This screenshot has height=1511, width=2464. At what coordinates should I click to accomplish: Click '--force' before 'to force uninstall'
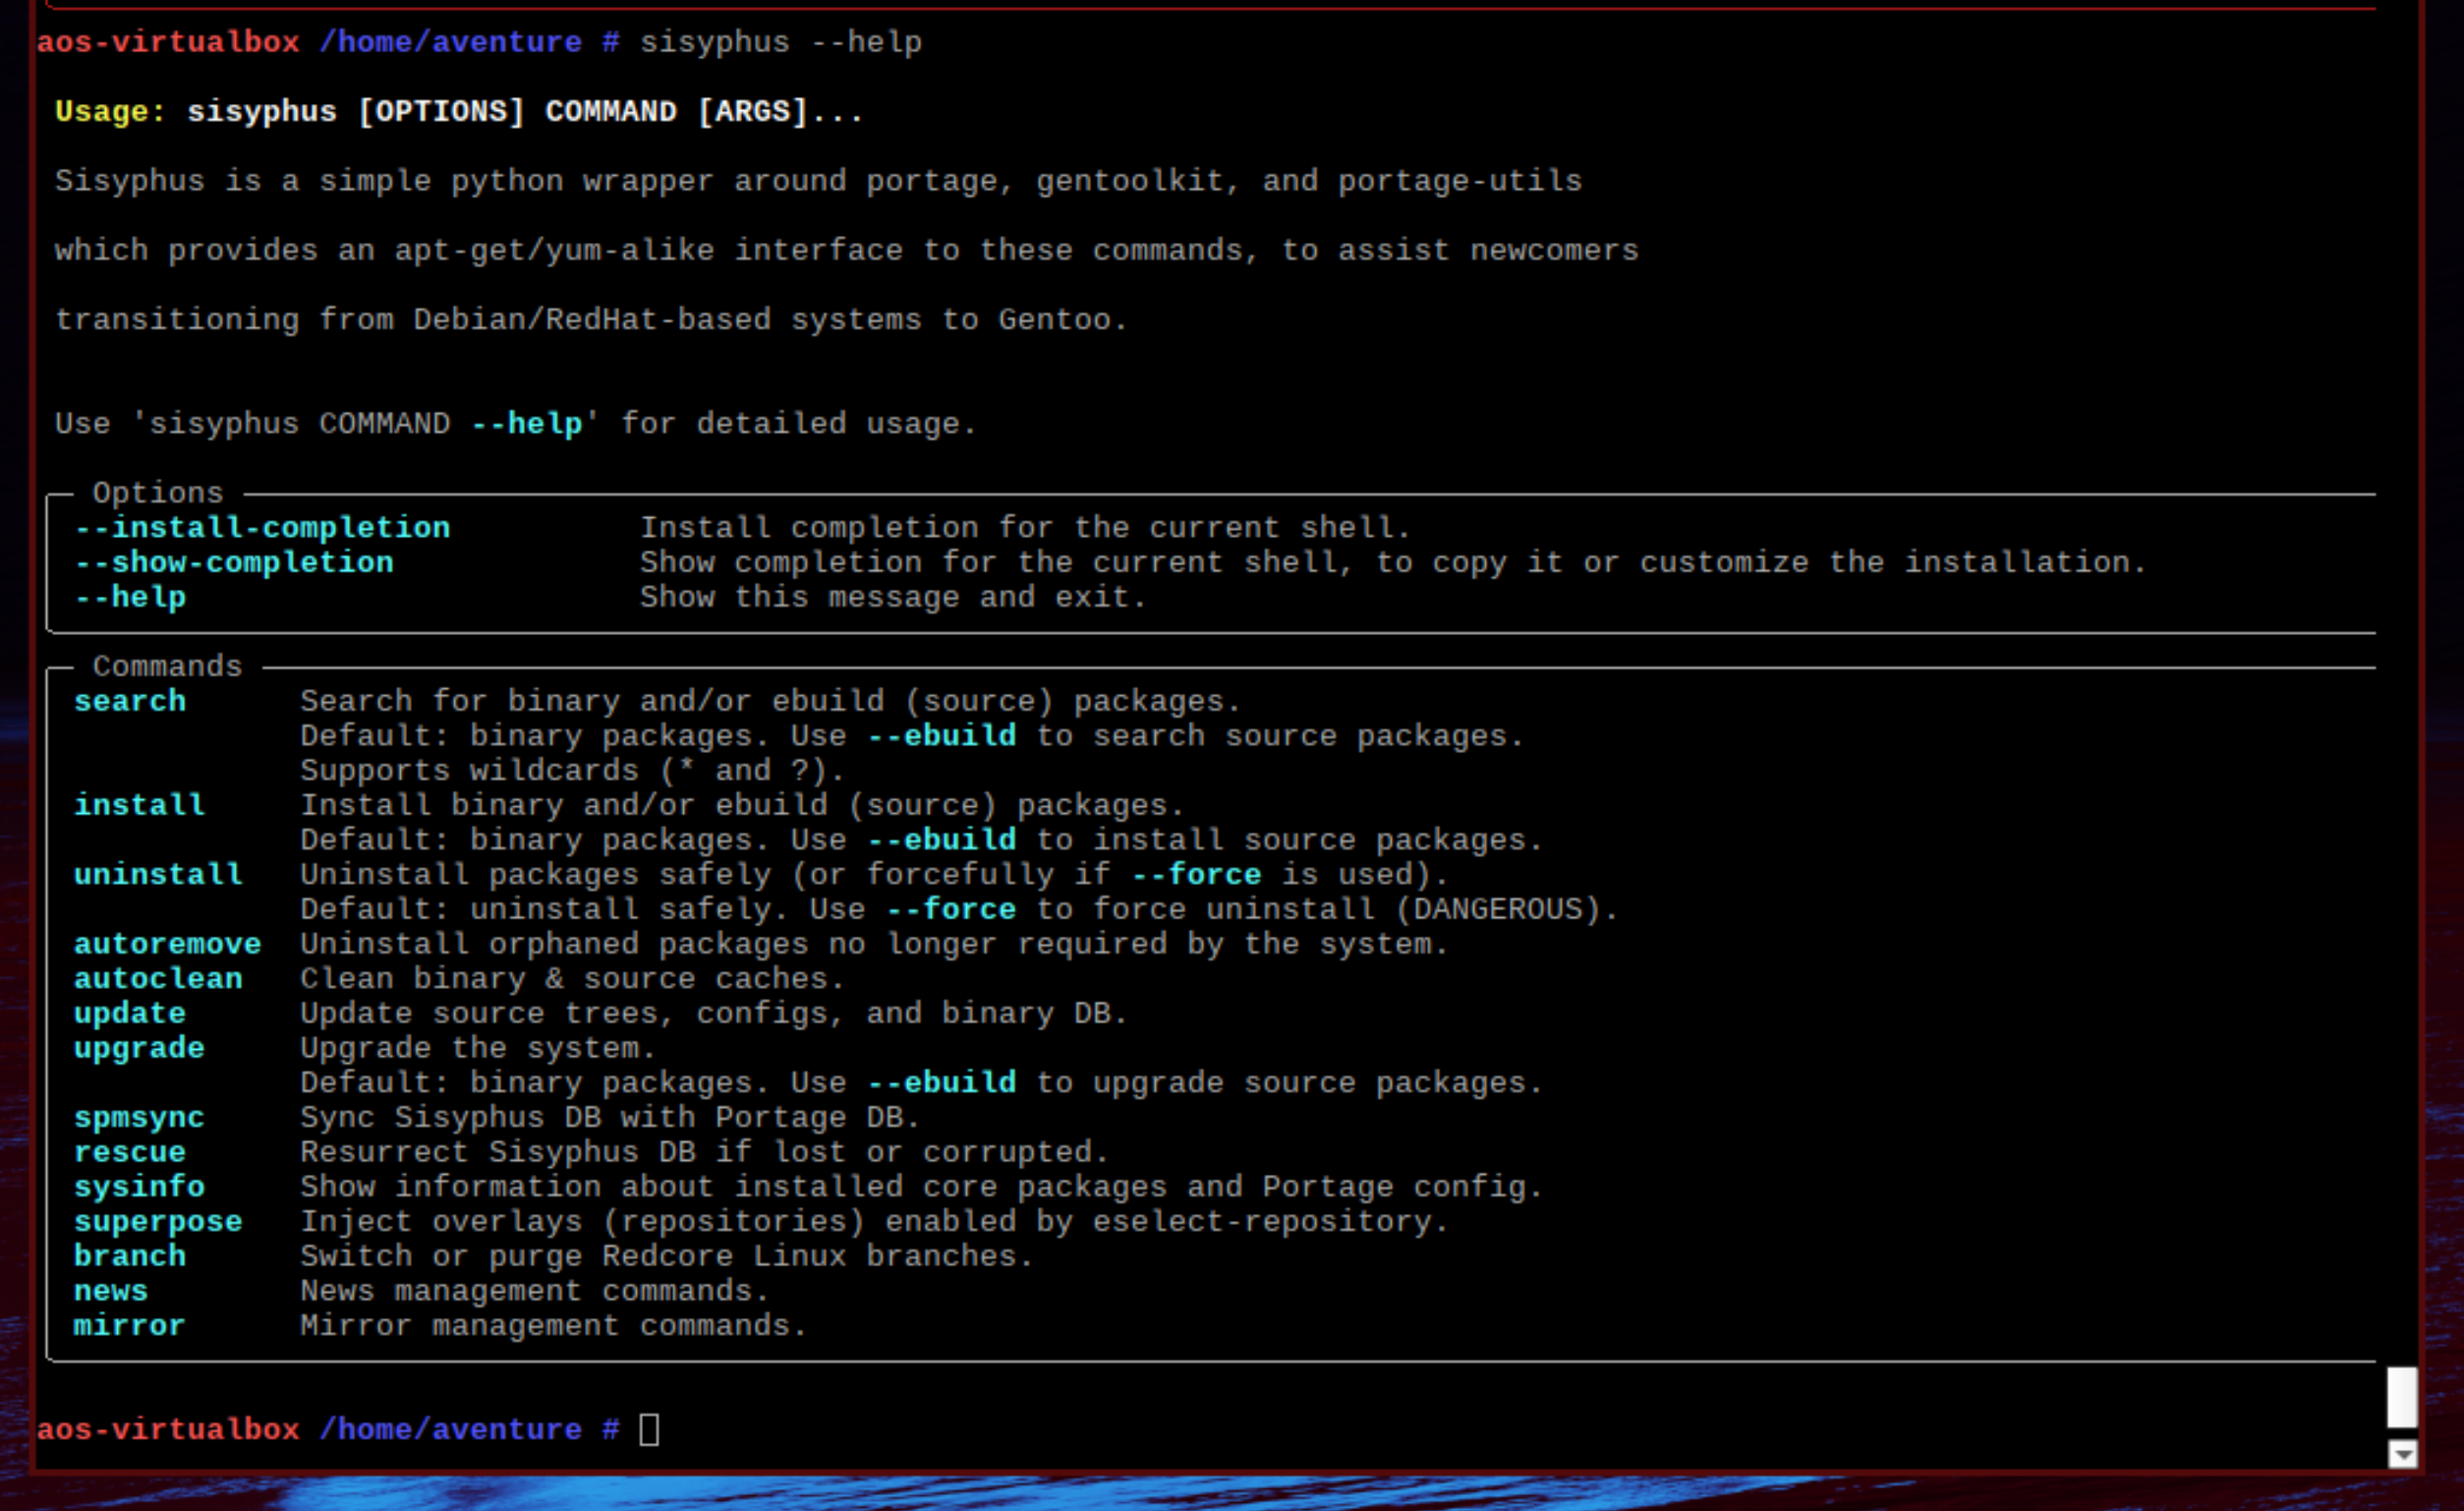pos(951,909)
